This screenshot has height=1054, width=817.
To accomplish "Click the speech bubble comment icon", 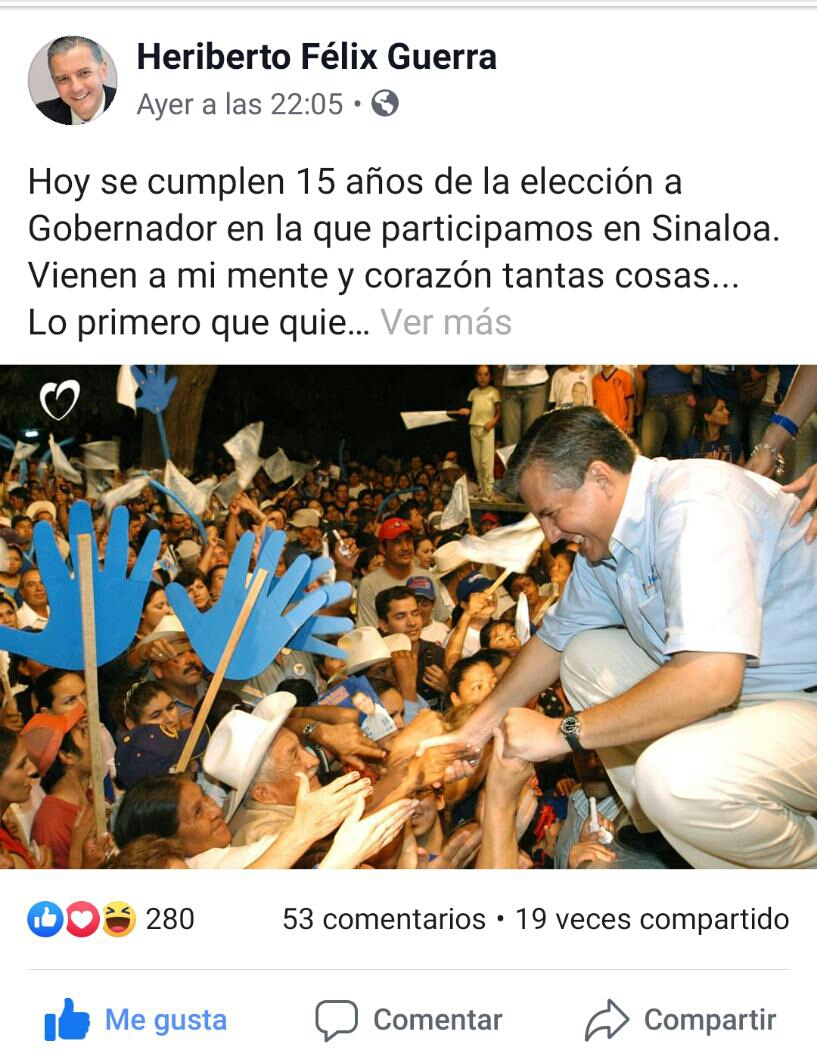I will [x=336, y=1020].
